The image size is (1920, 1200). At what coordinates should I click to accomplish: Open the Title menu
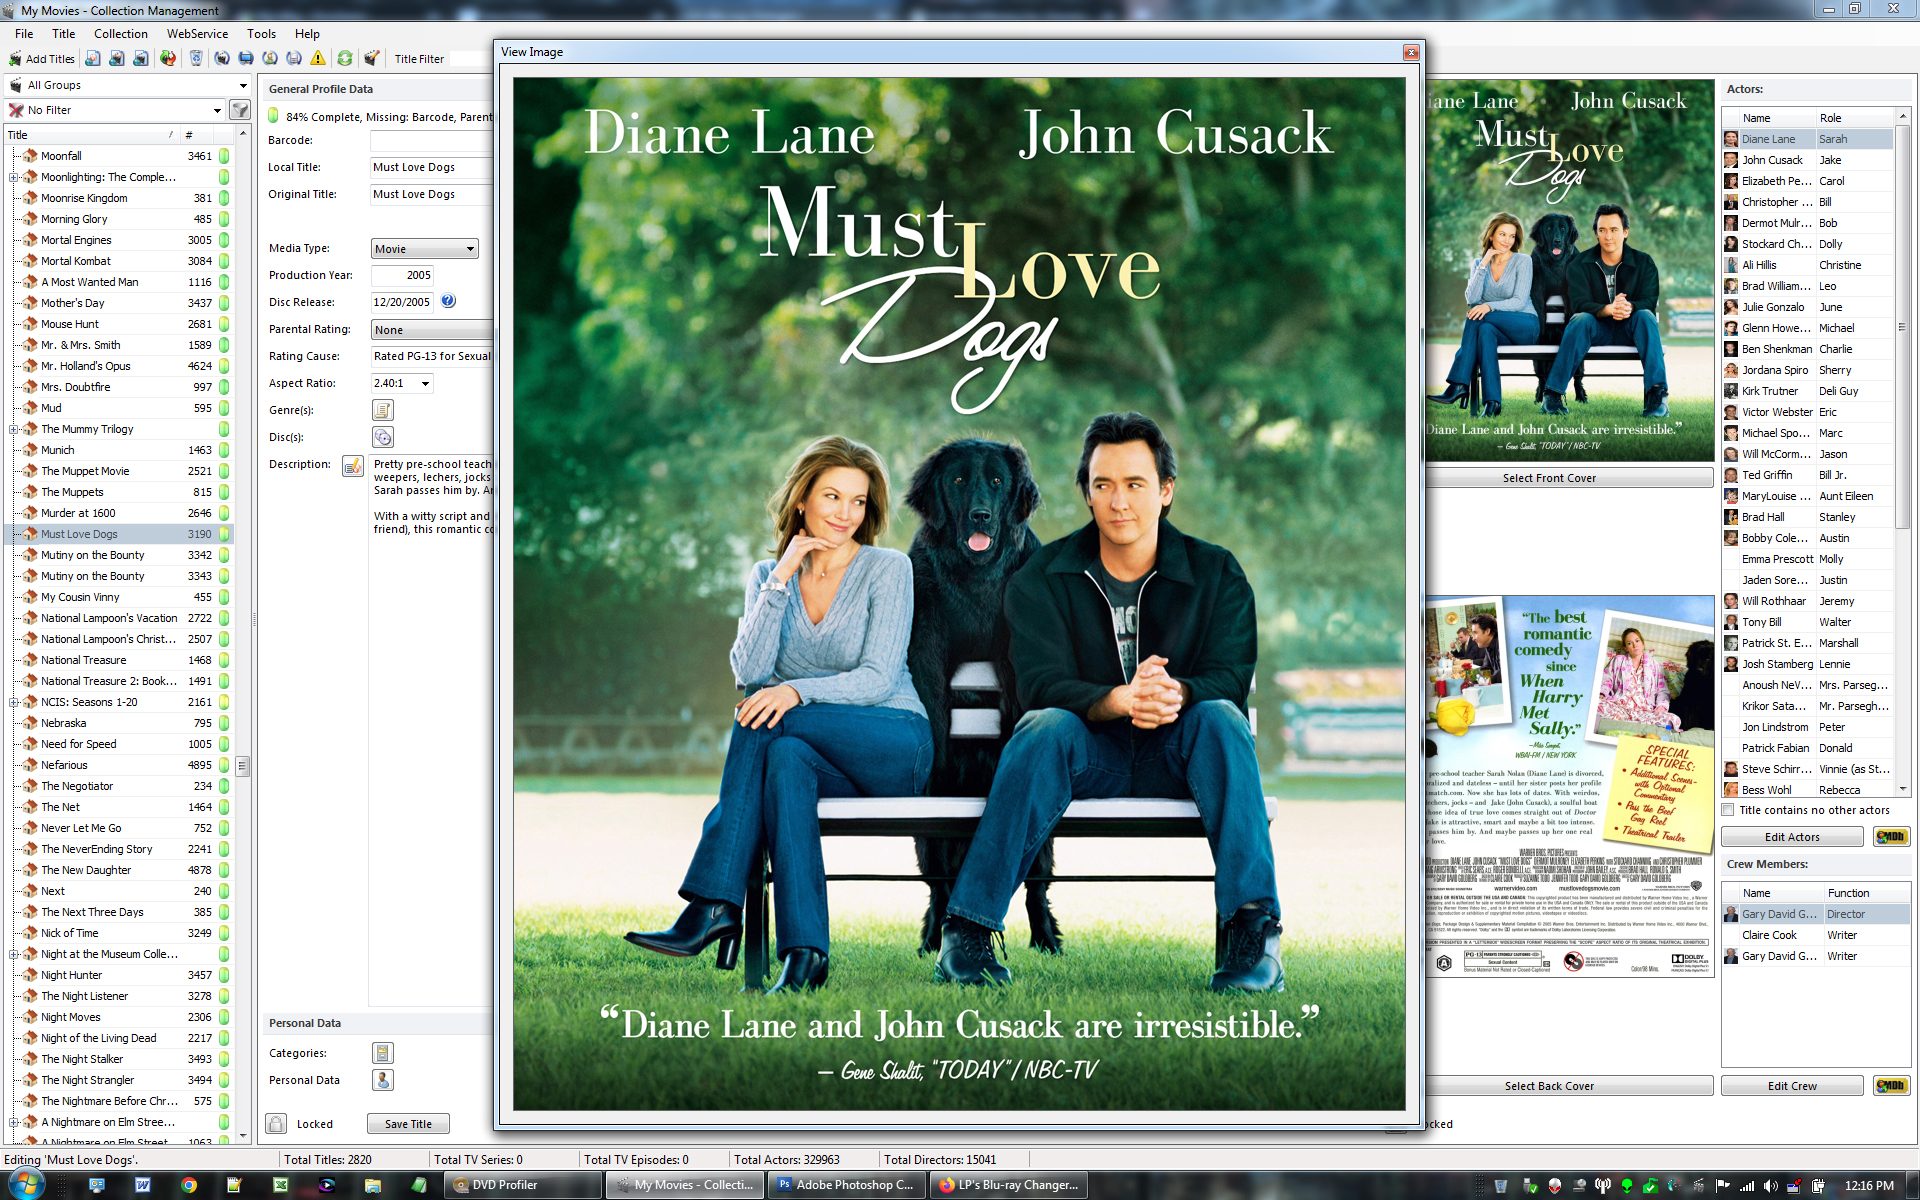[x=64, y=34]
